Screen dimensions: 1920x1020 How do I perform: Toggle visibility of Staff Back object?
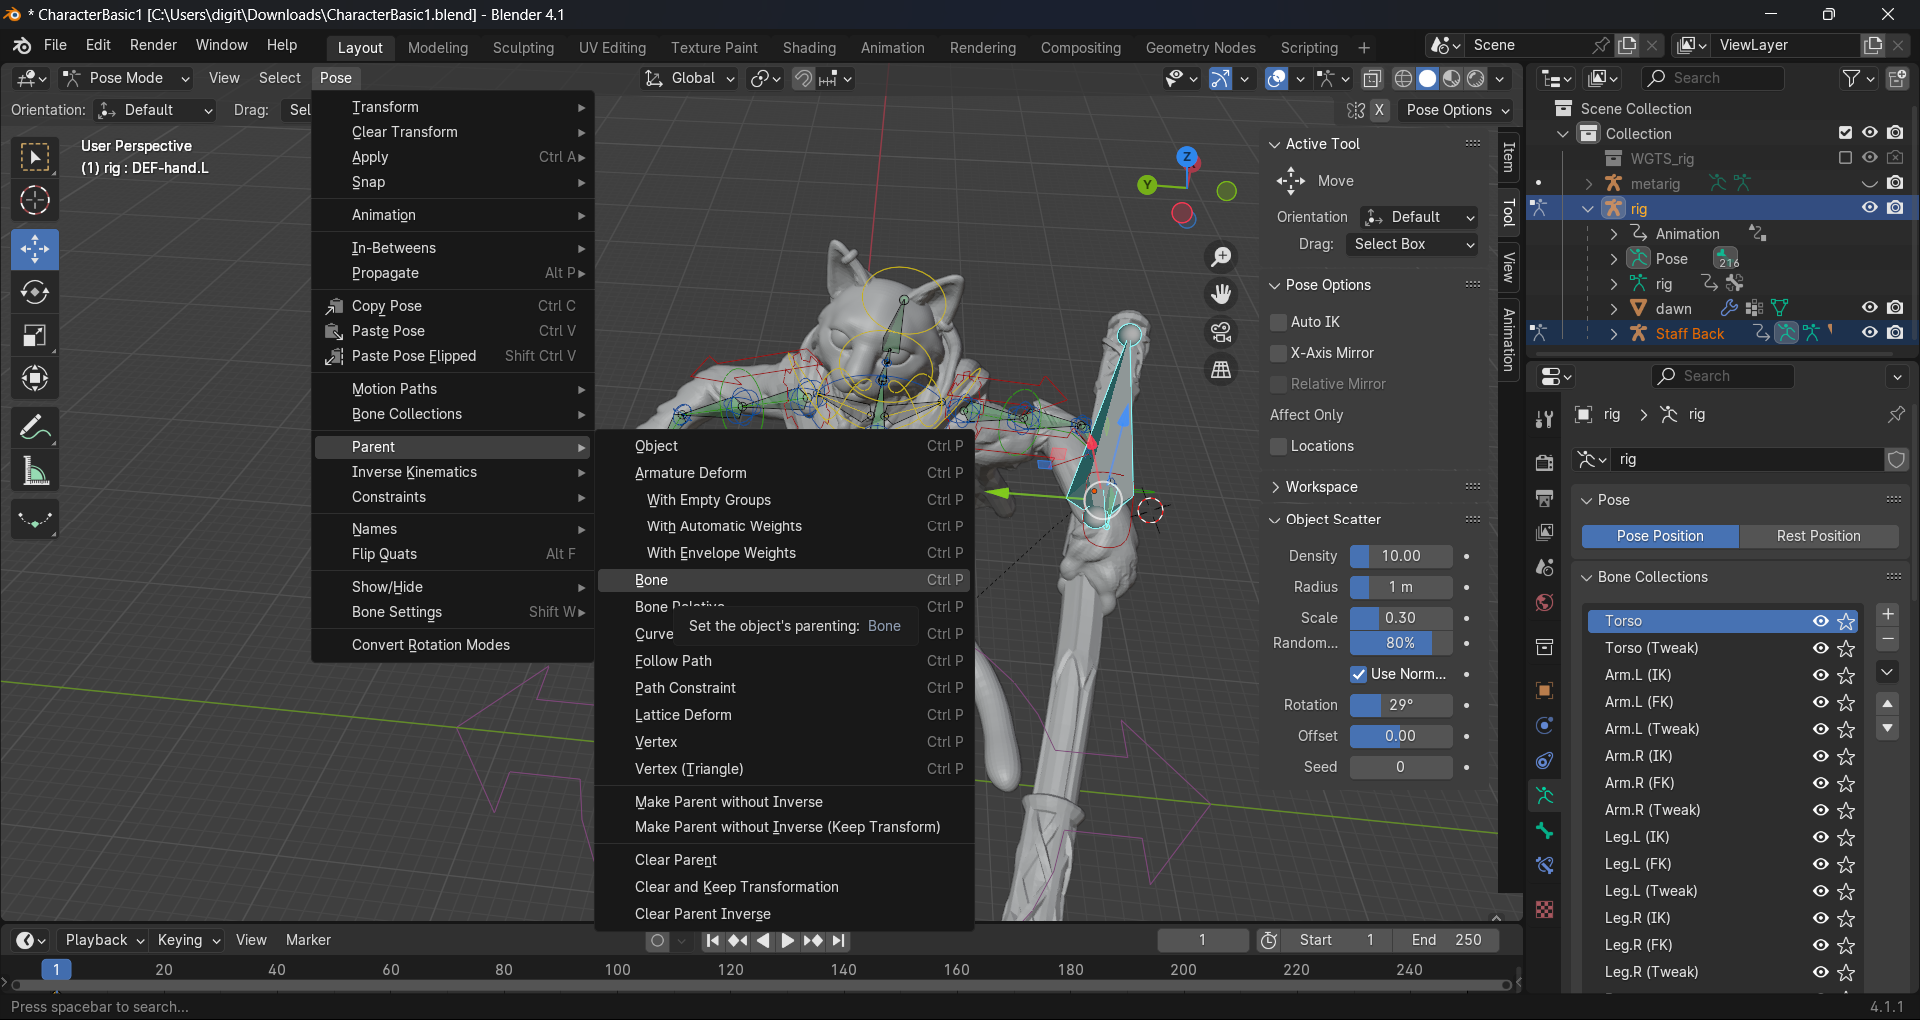tap(1869, 333)
